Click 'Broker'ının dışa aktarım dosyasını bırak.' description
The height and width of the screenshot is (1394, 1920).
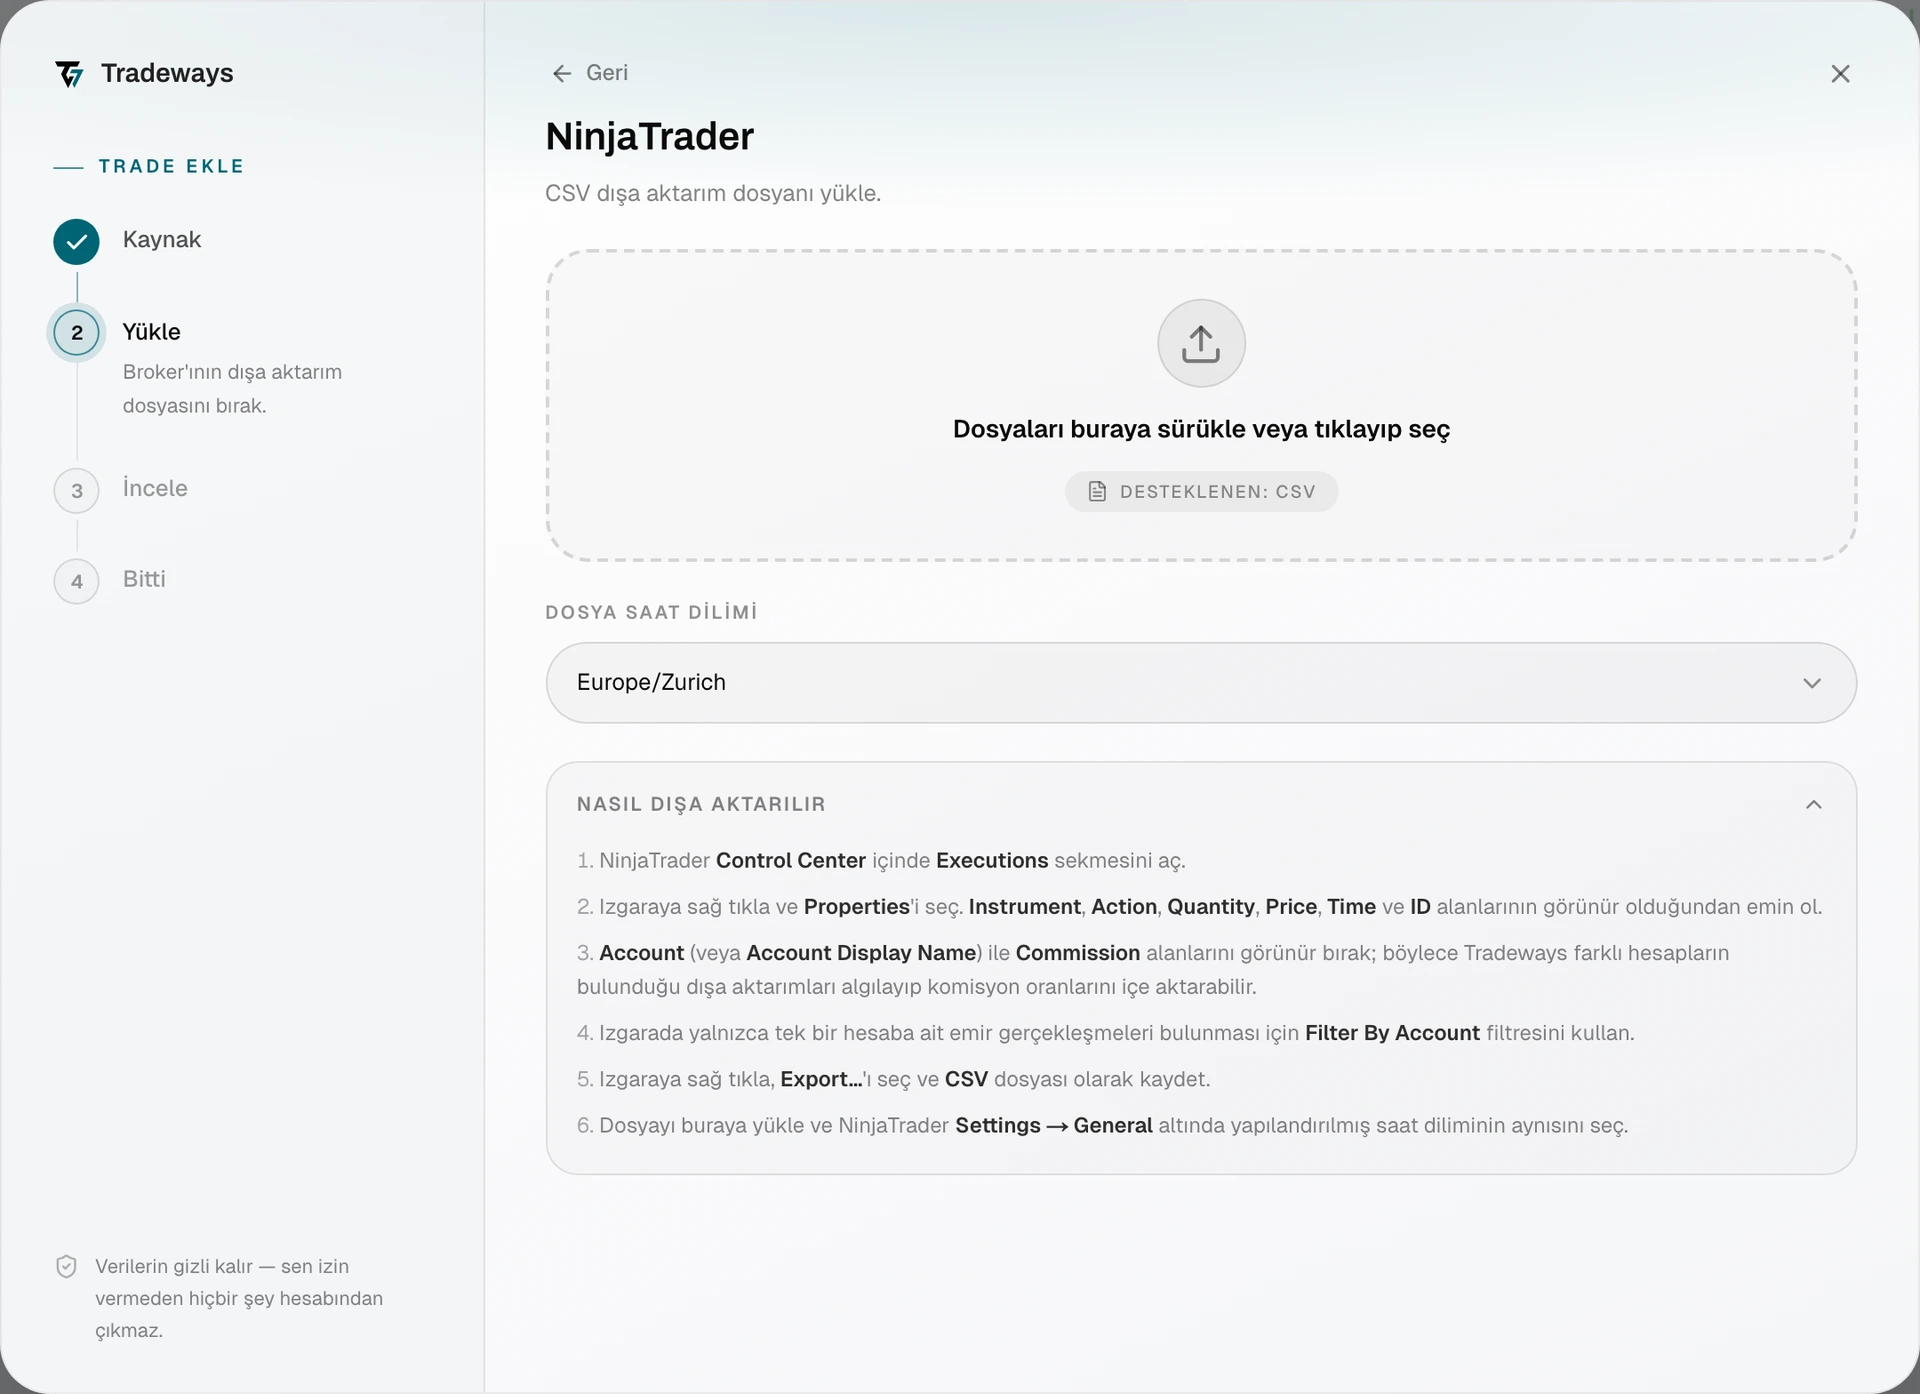232,389
